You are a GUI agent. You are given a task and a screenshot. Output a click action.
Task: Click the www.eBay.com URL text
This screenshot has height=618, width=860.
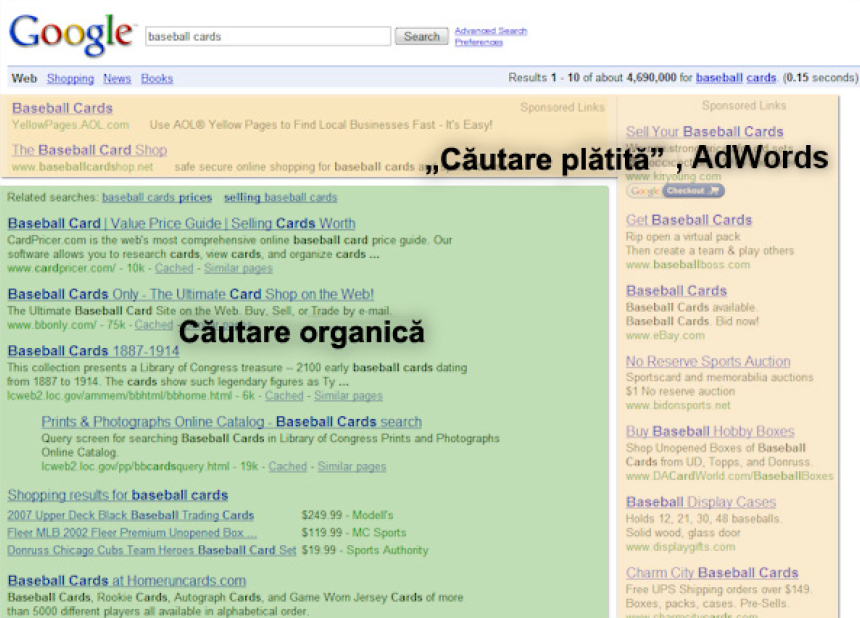pos(665,335)
